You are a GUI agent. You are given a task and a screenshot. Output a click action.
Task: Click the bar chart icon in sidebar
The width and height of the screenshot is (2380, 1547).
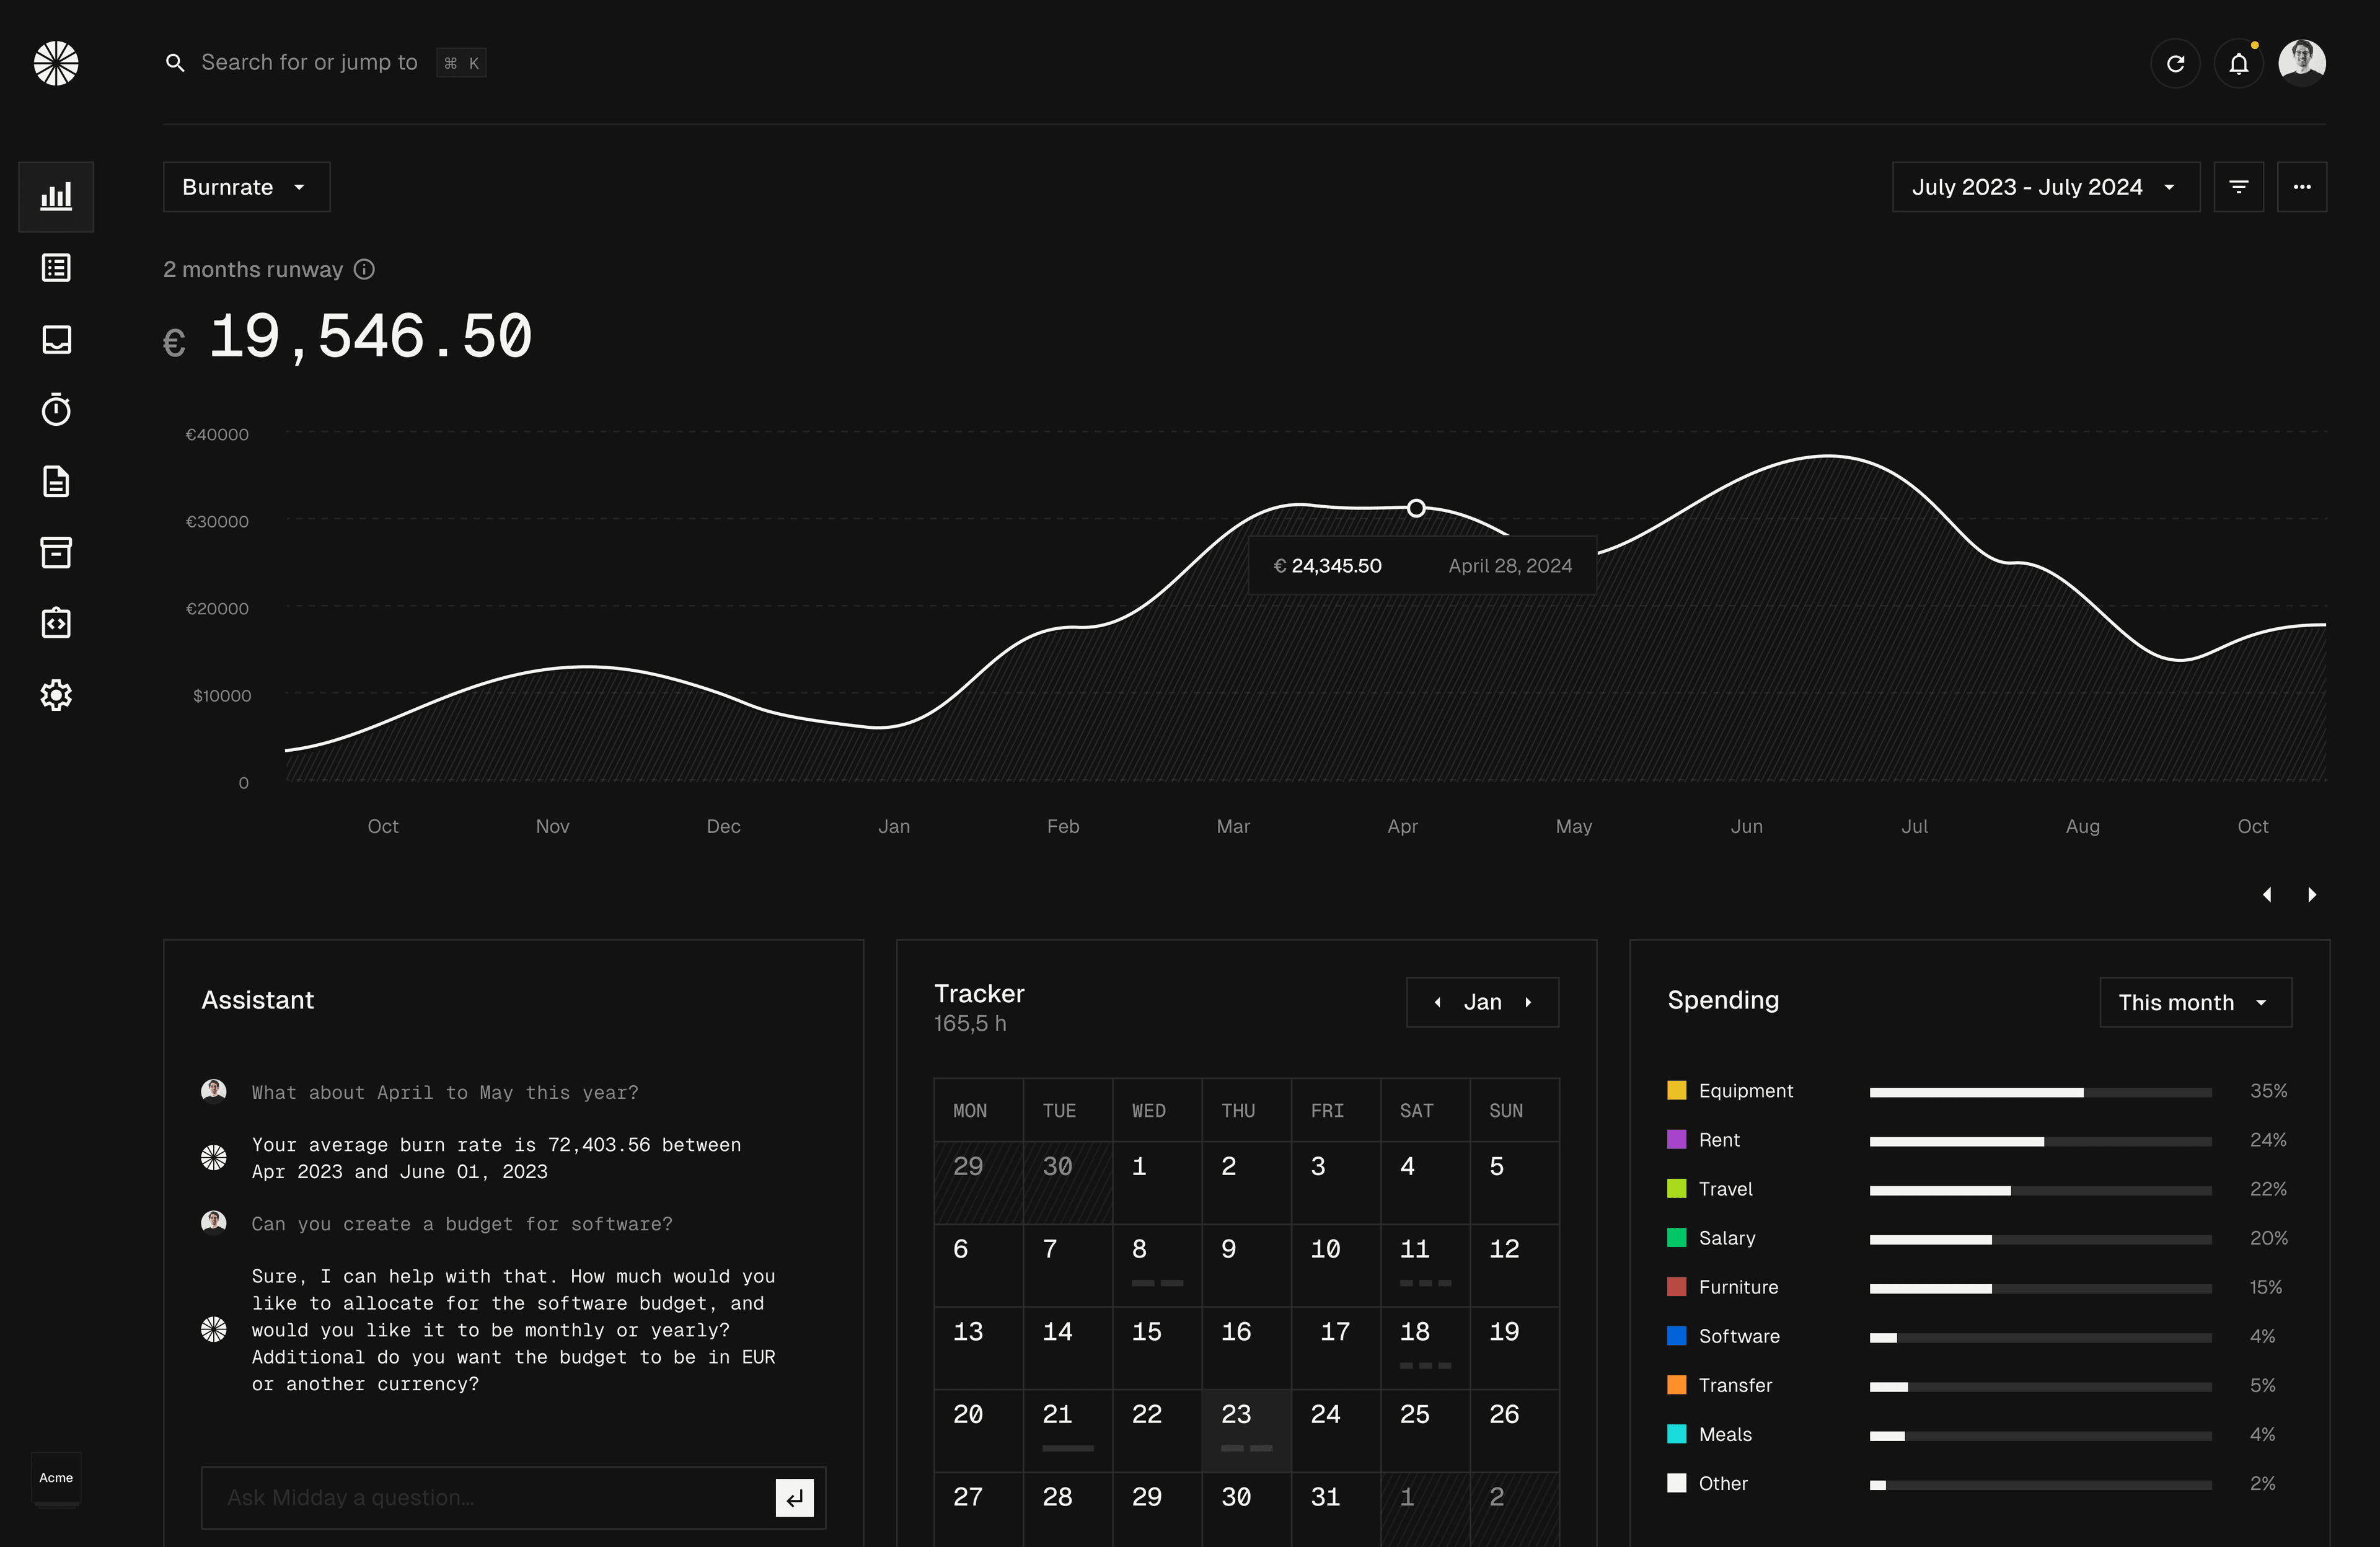[56, 194]
